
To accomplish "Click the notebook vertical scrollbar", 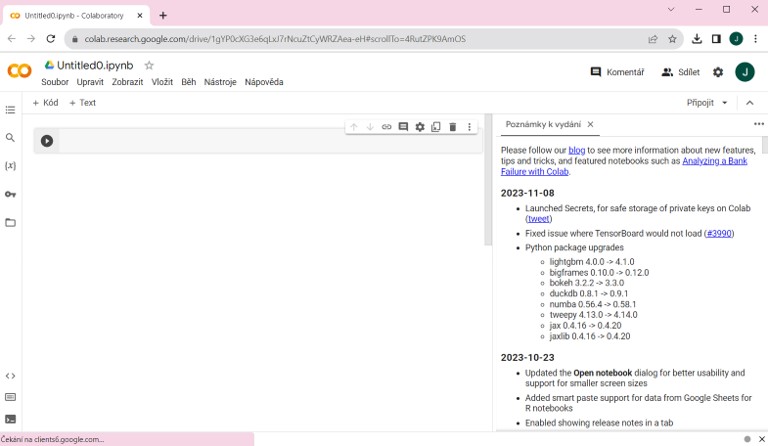I will point(488,180).
